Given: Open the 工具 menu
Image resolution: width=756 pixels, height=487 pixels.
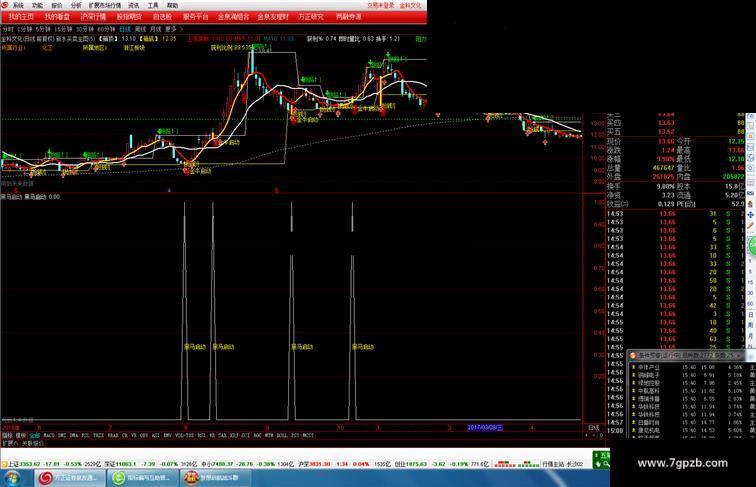Looking at the screenshot, I should tap(153, 5).
